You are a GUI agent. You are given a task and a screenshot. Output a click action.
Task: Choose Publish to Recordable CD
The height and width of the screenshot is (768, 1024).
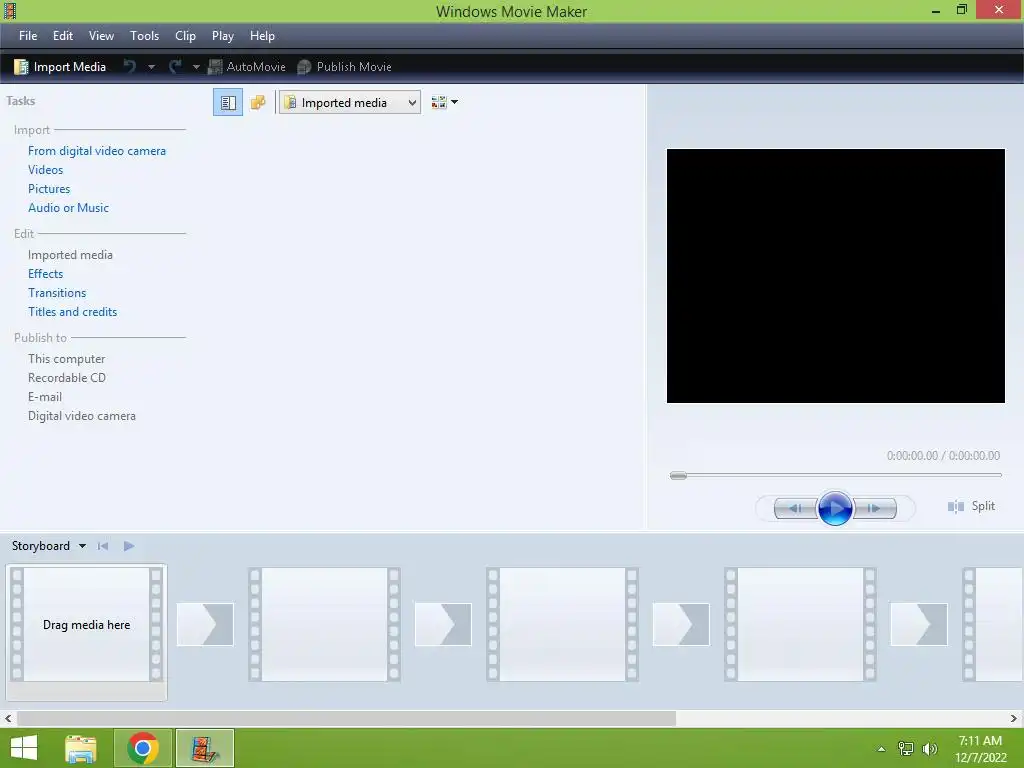[x=67, y=377]
